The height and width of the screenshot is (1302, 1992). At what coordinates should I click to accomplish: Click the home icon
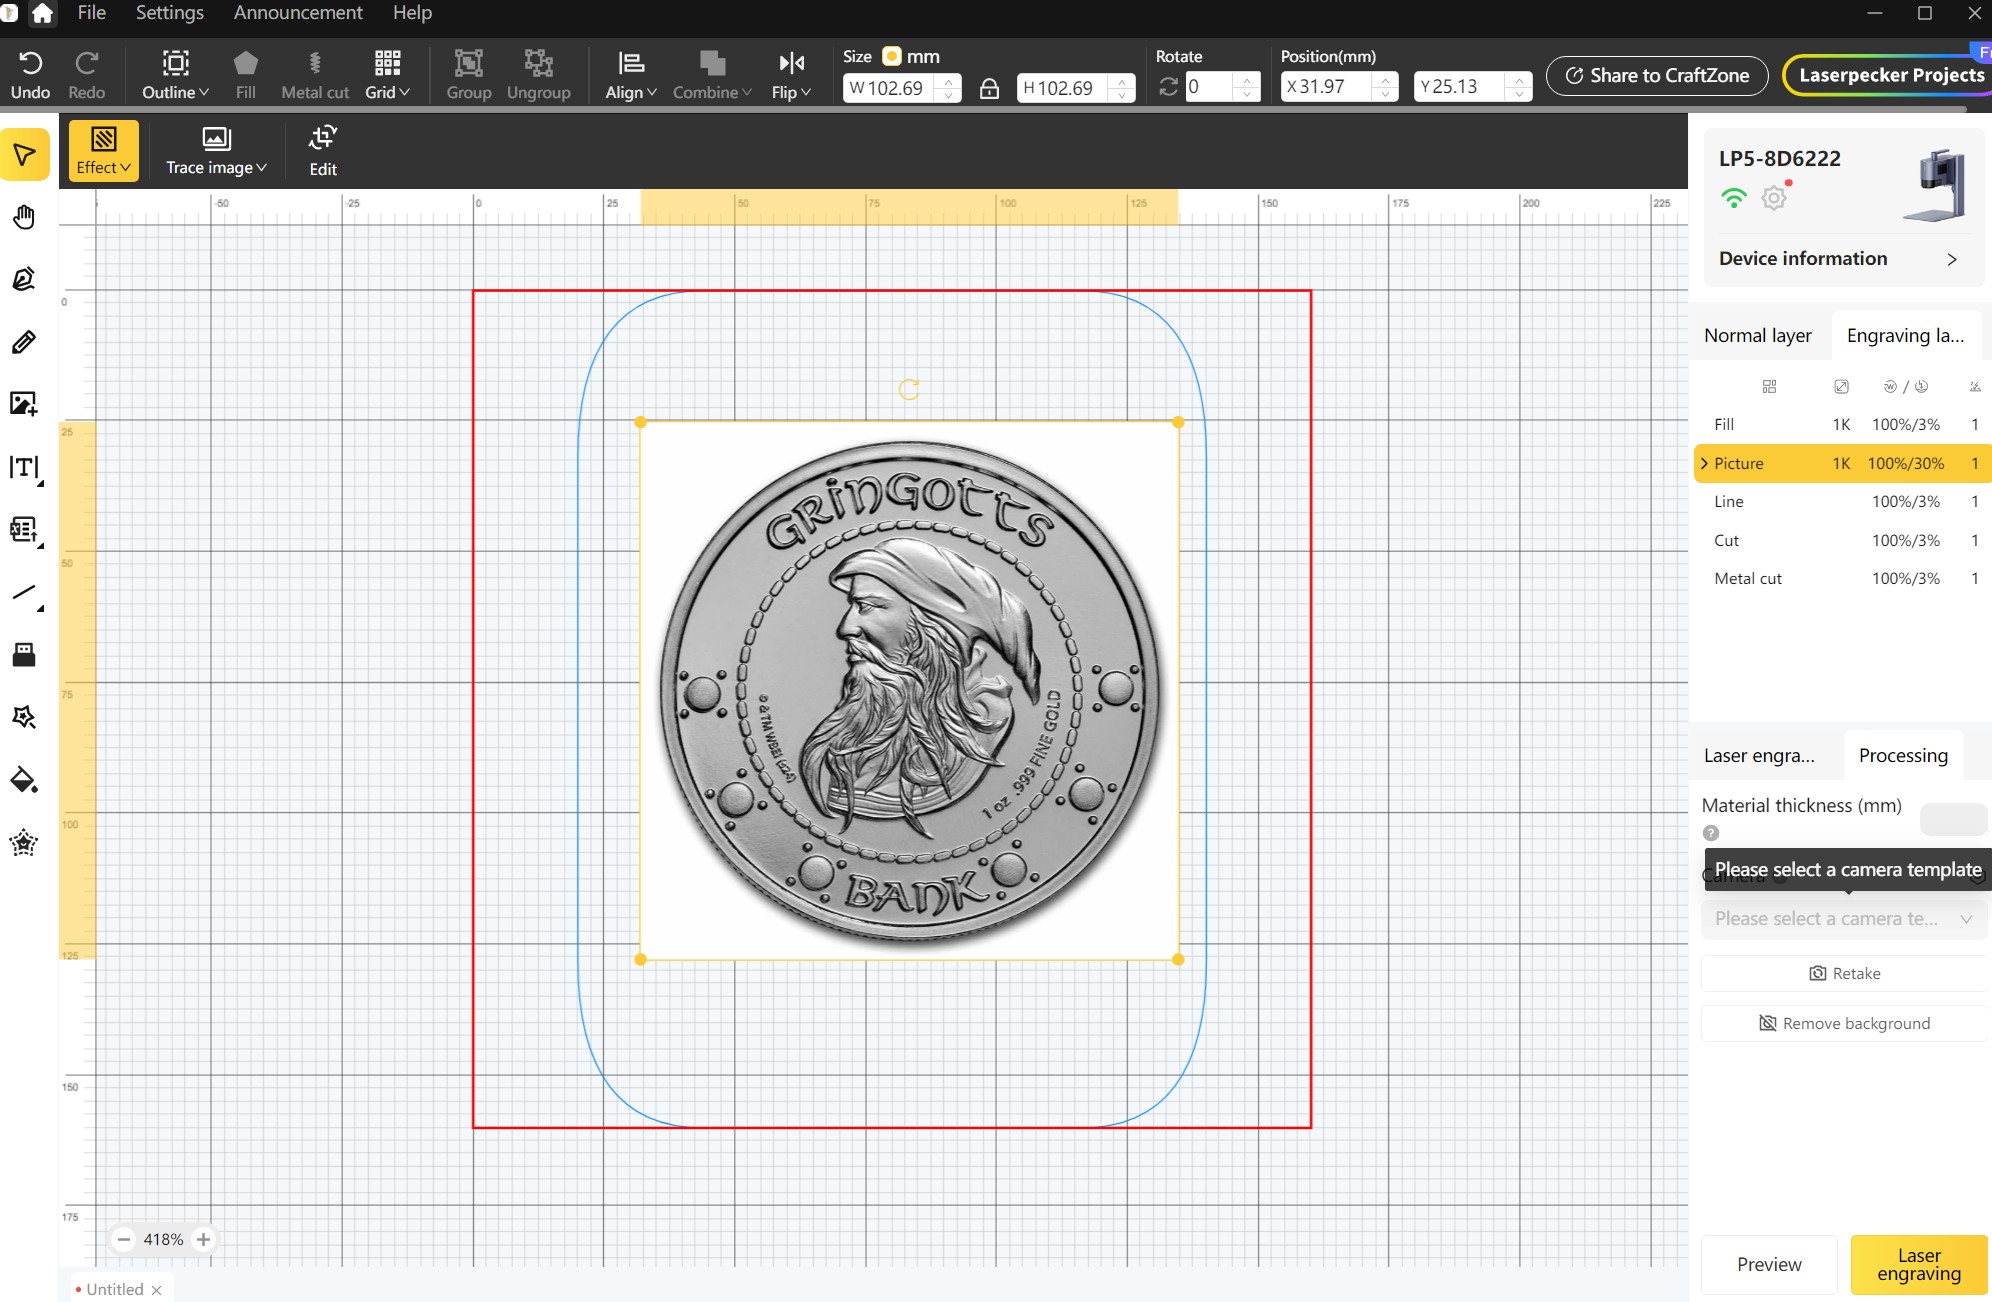[x=42, y=13]
